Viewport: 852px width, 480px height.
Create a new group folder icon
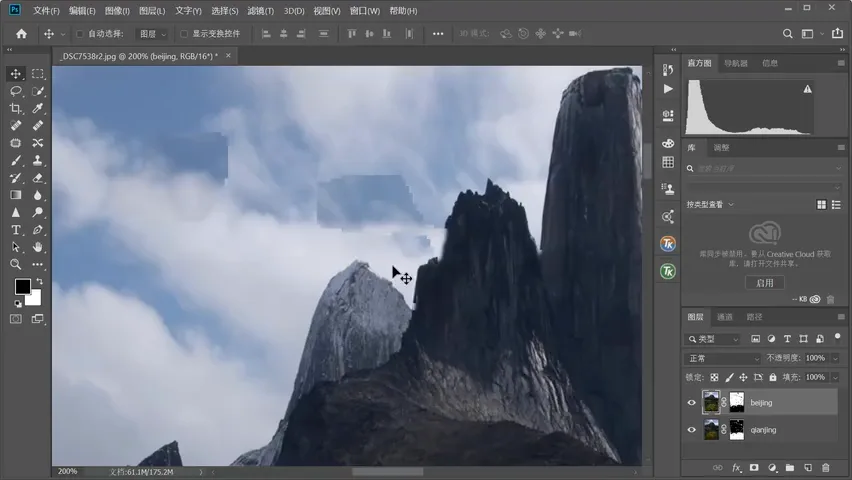click(790, 467)
